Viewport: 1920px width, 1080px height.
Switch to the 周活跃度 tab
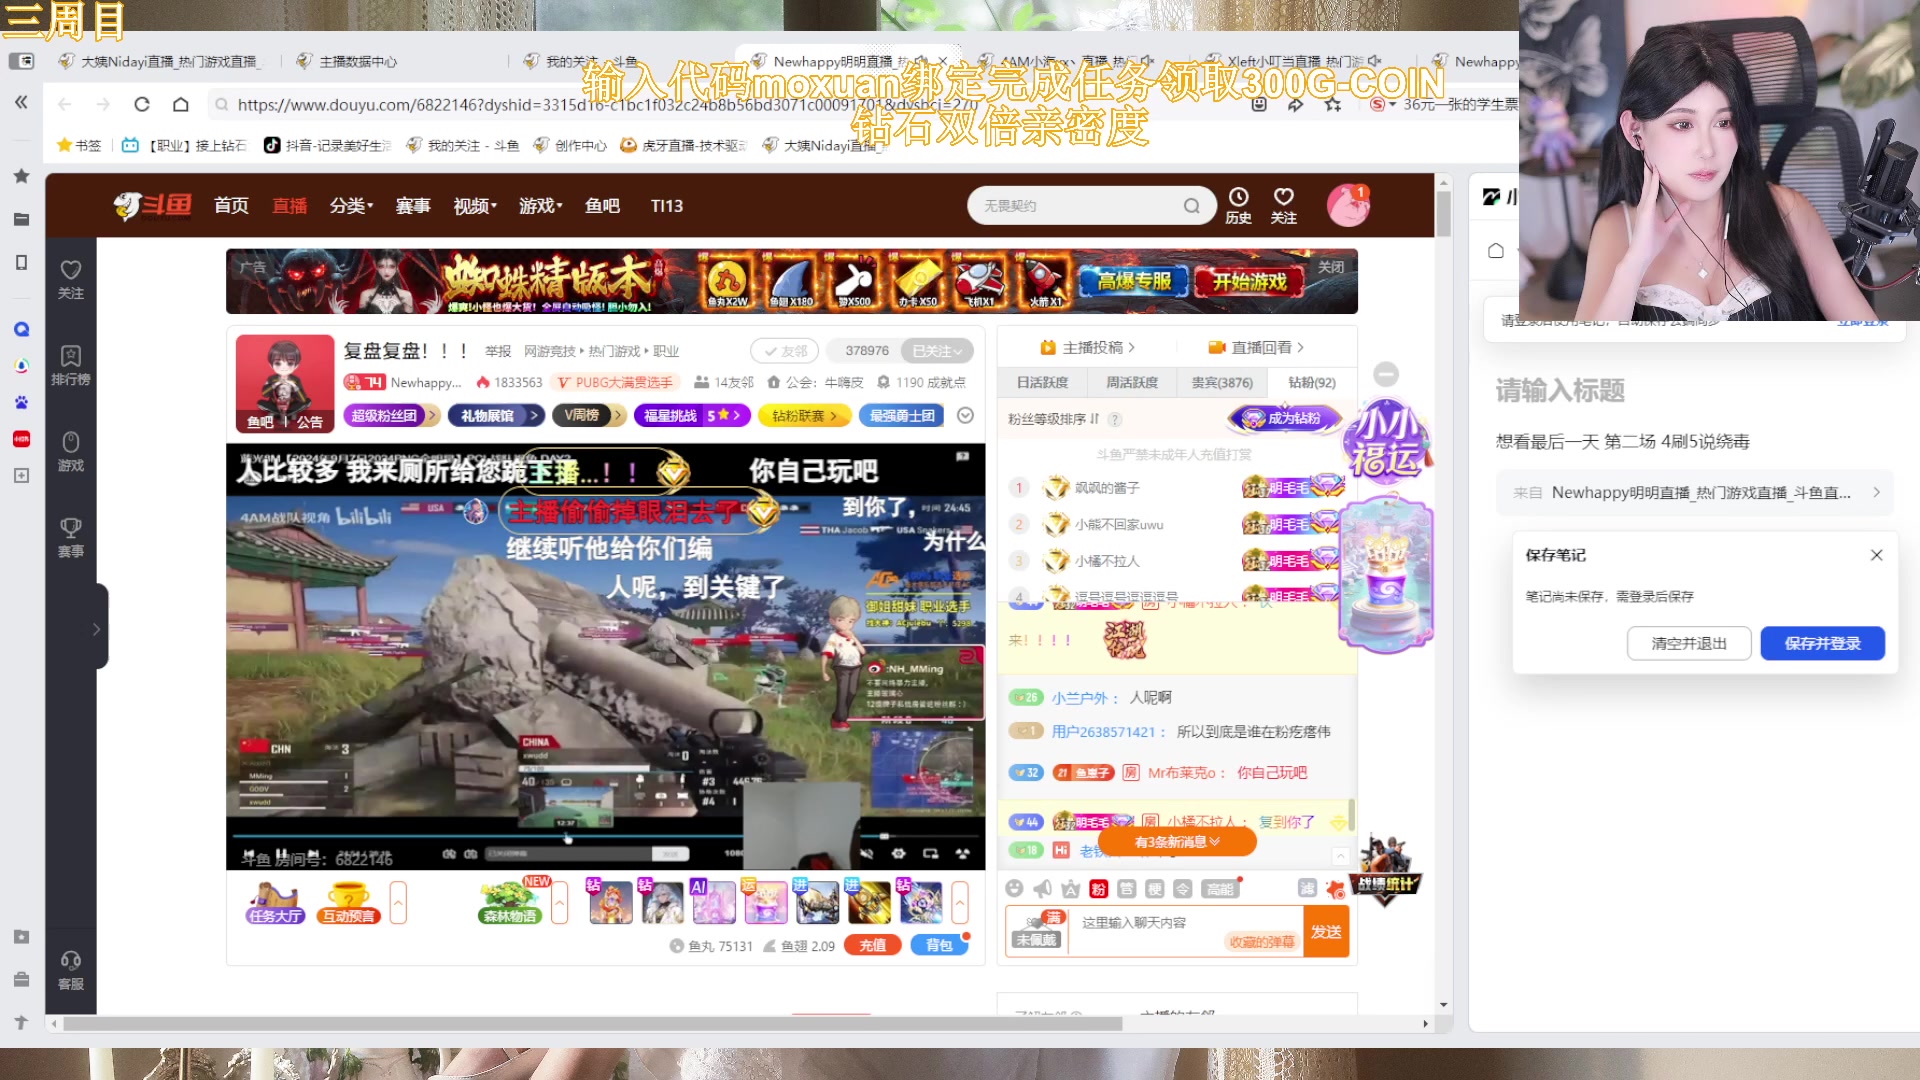pyautogui.click(x=1131, y=382)
